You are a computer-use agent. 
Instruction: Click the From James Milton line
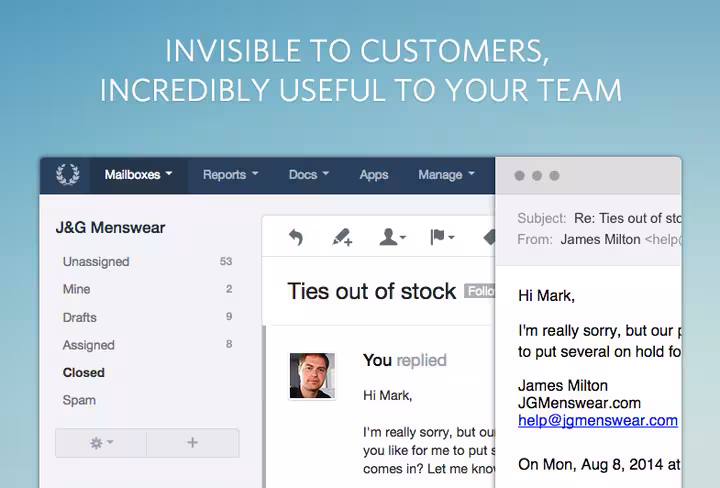599,240
